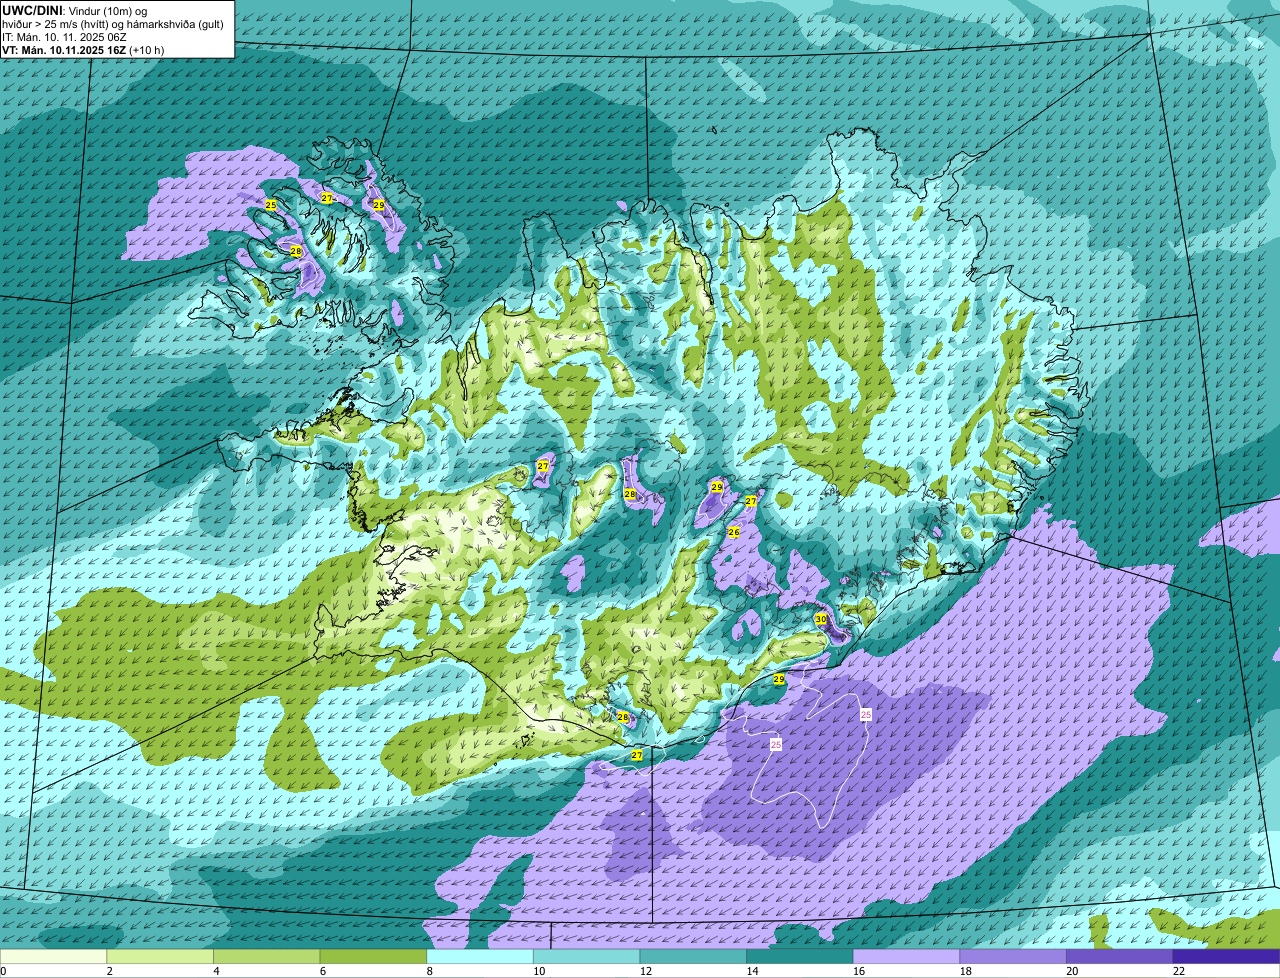
Task: Click the legend scale label '0'
Action: [4, 971]
